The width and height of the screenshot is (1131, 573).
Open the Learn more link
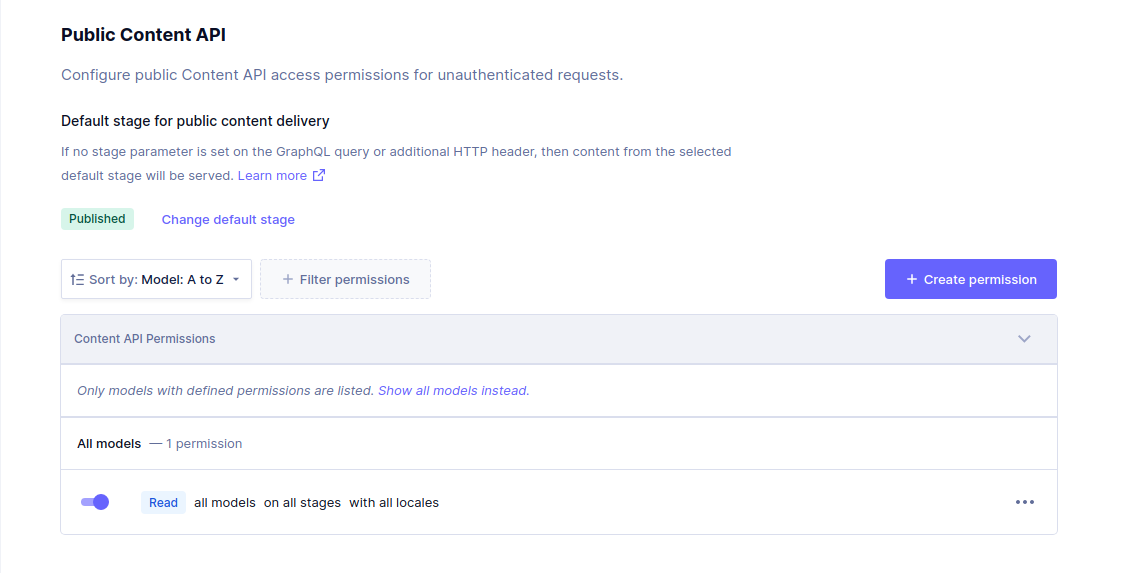tap(272, 175)
